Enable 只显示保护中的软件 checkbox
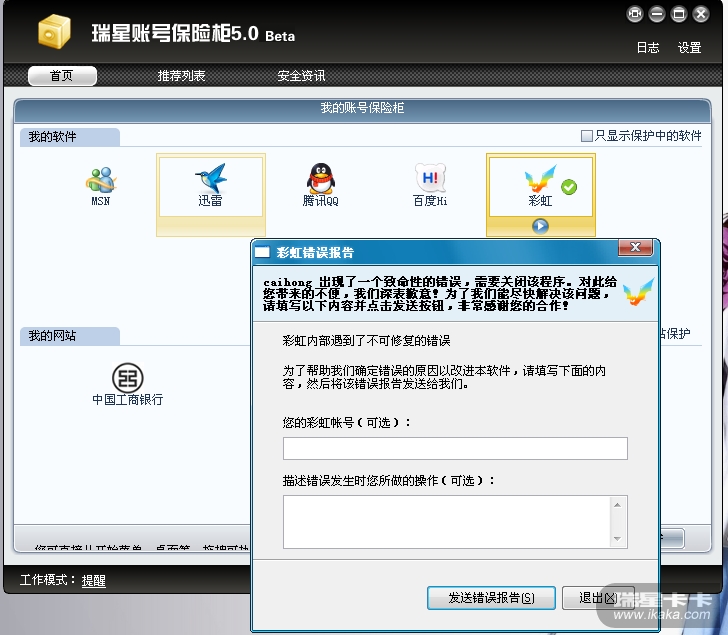This screenshot has height=635, width=728. pos(586,136)
